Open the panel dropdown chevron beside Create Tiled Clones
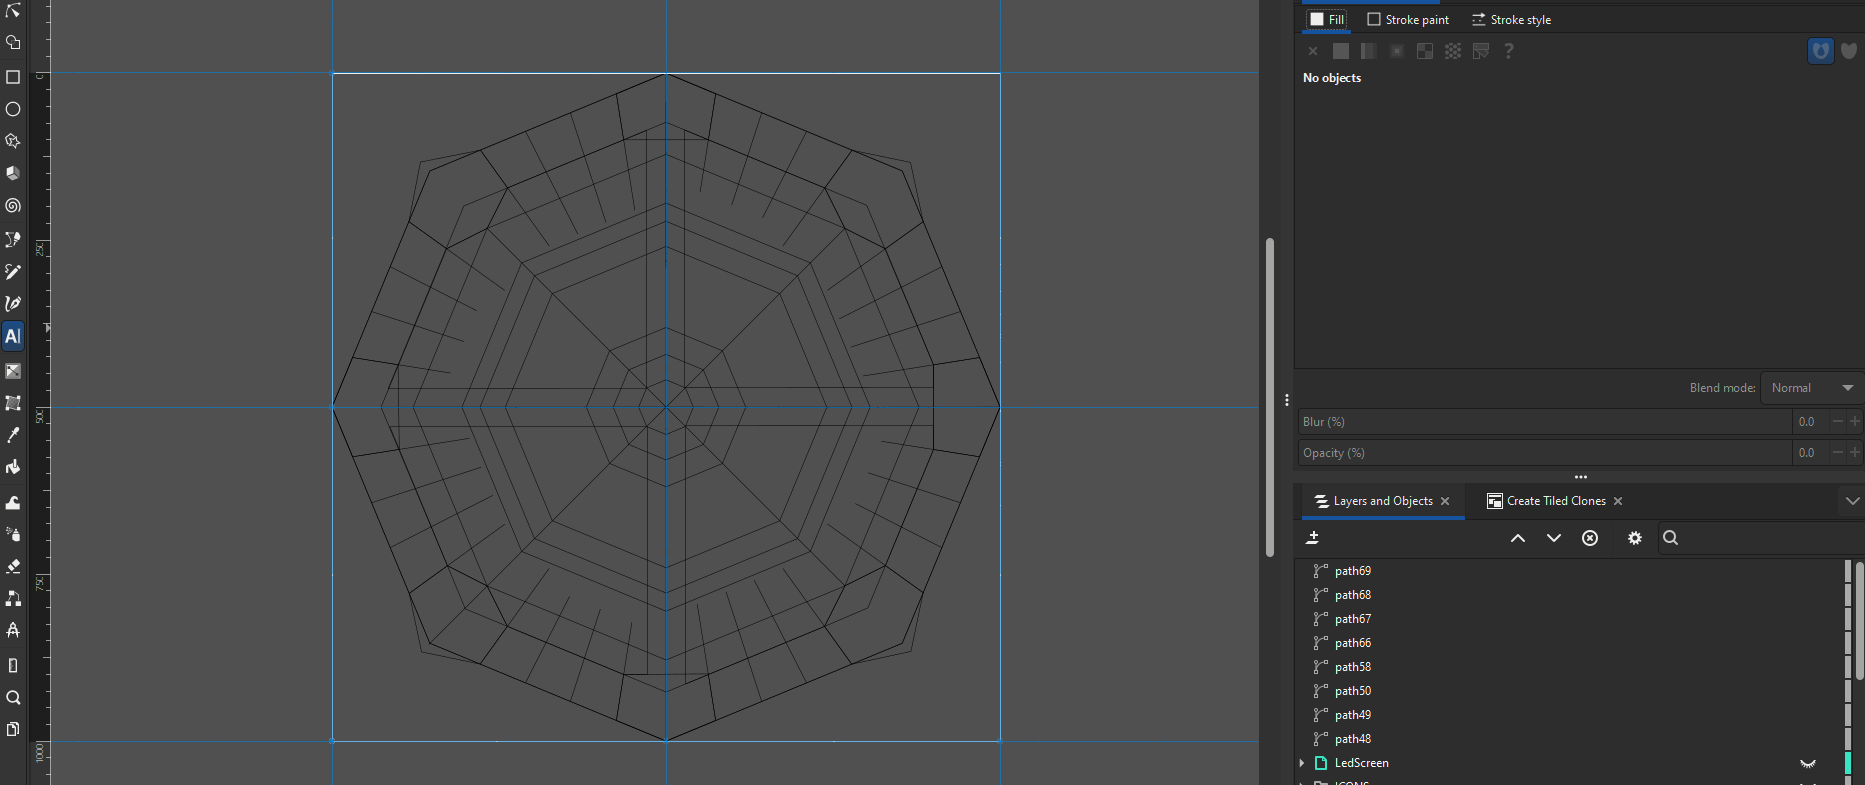 click(x=1852, y=501)
